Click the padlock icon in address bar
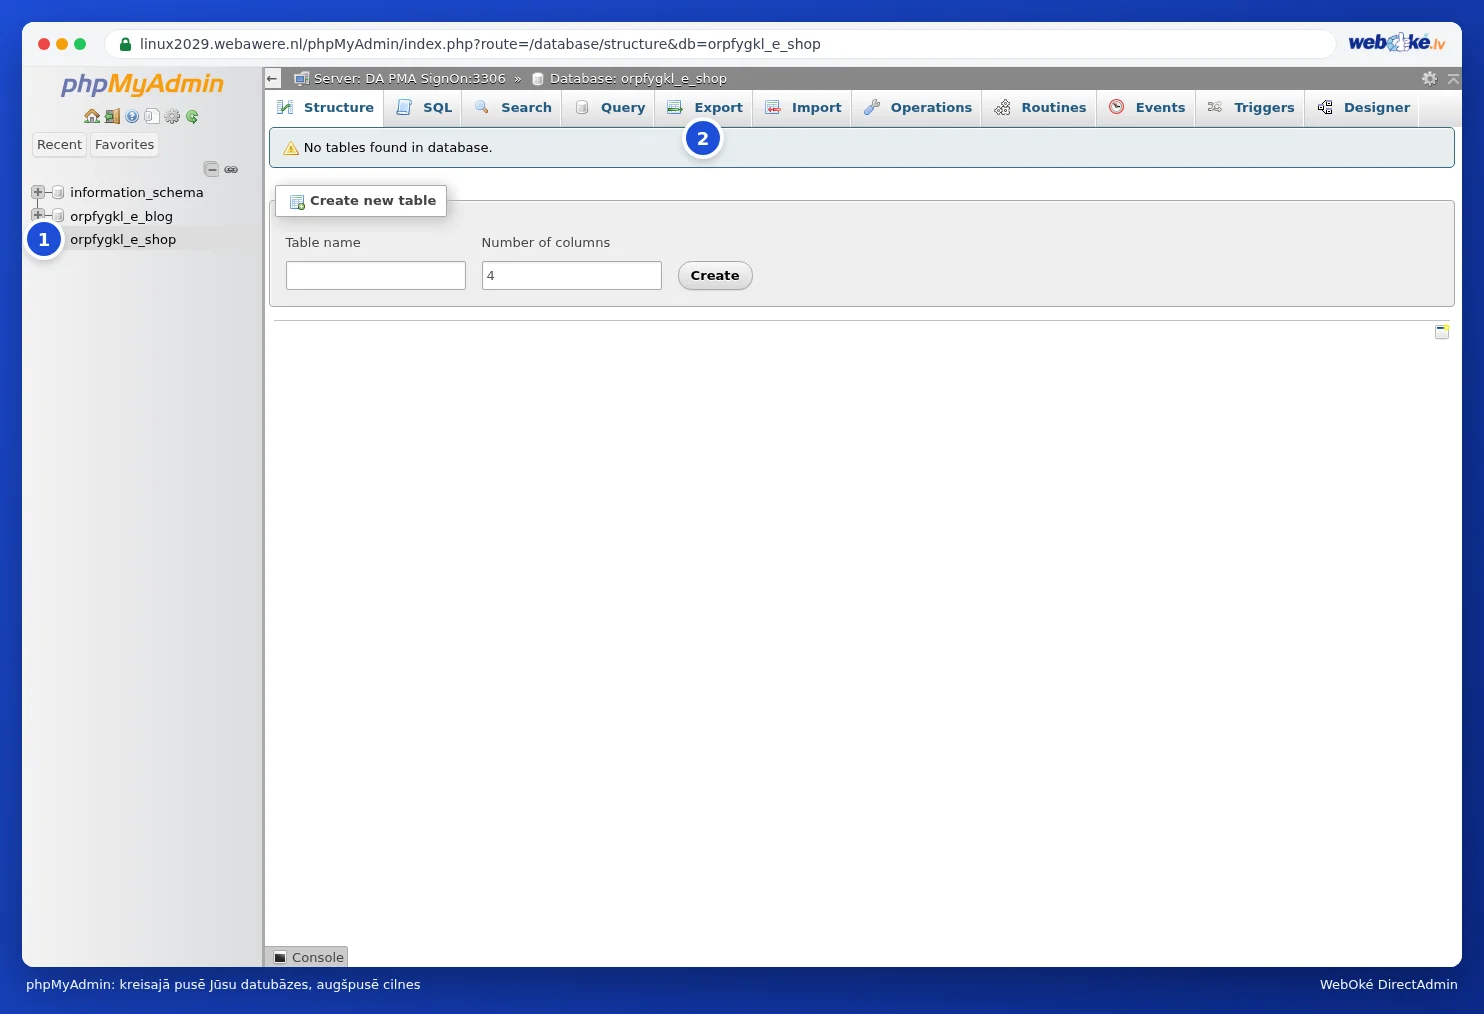This screenshot has height=1014, width=1484. pos(125,44)
